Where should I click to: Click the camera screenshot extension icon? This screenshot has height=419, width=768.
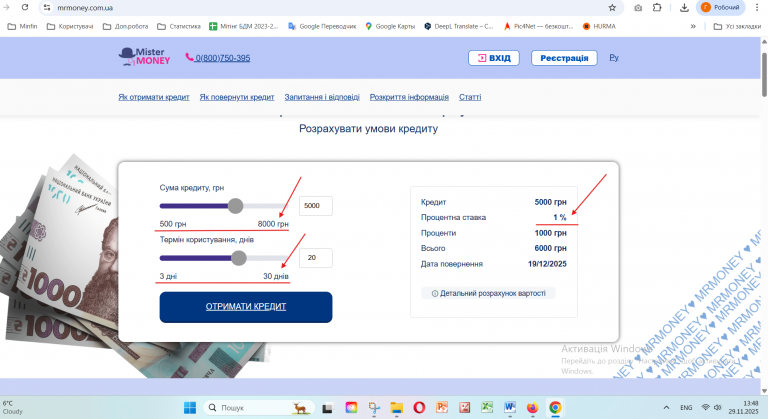tap(638, 7)
